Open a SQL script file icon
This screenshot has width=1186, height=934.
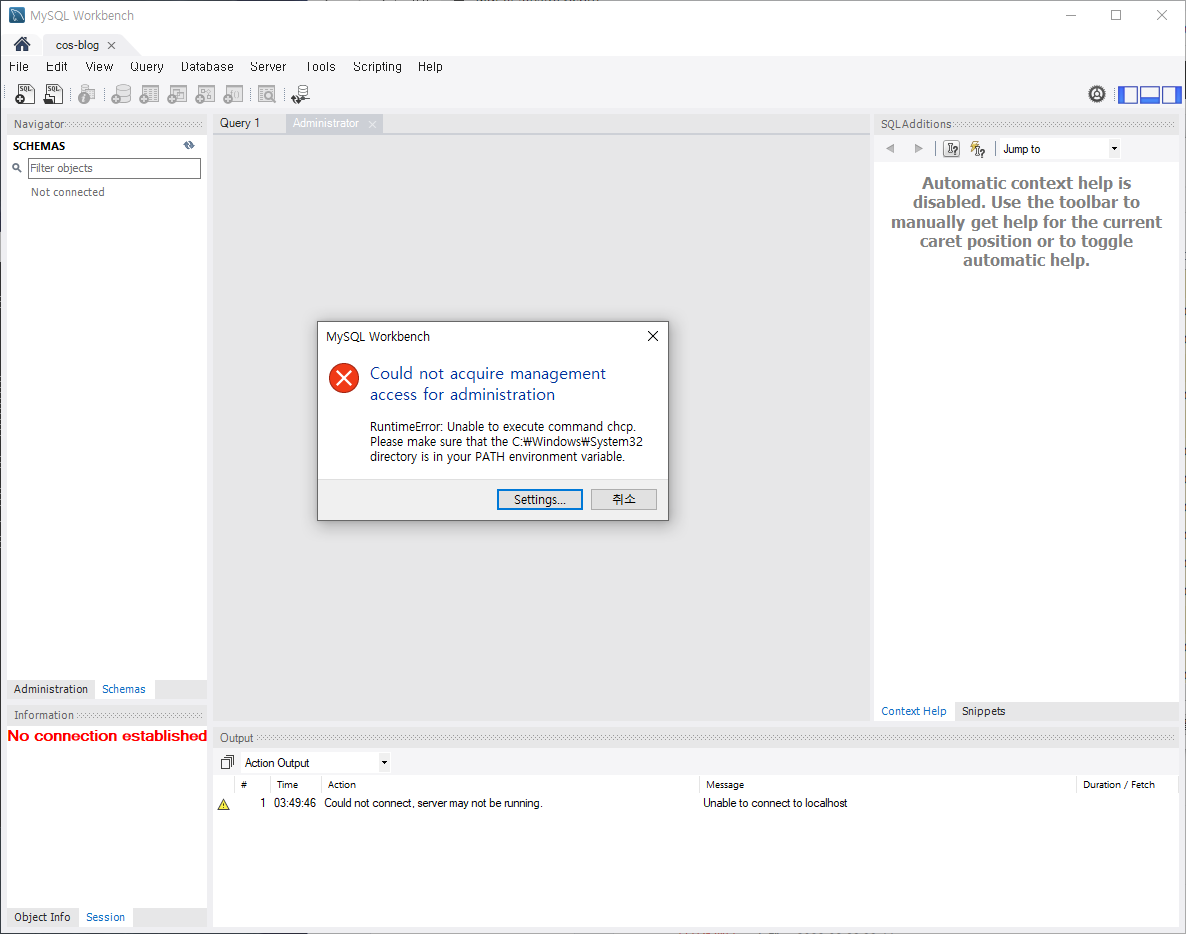coord(53,95)
